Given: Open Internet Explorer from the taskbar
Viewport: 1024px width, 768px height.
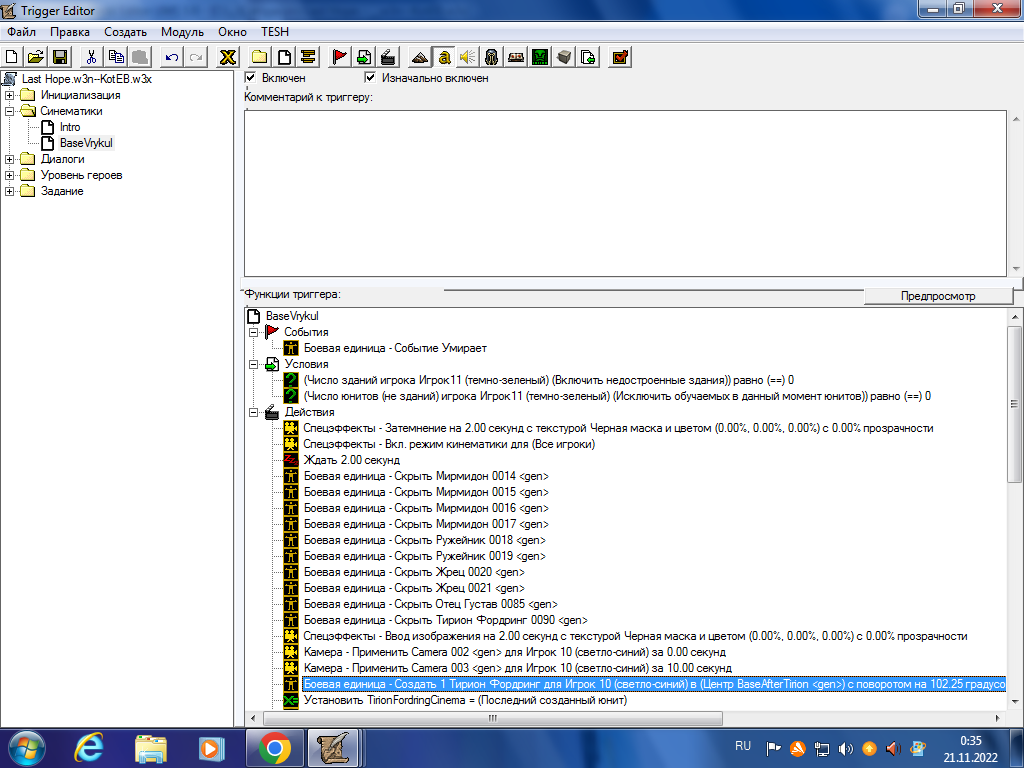Looking at the screenshot, I should coord(89,748).
